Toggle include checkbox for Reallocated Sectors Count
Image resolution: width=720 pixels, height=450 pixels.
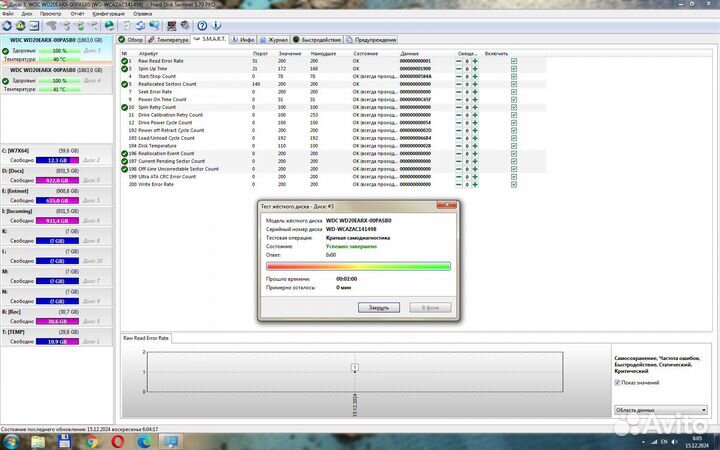(x=514, y=84)
